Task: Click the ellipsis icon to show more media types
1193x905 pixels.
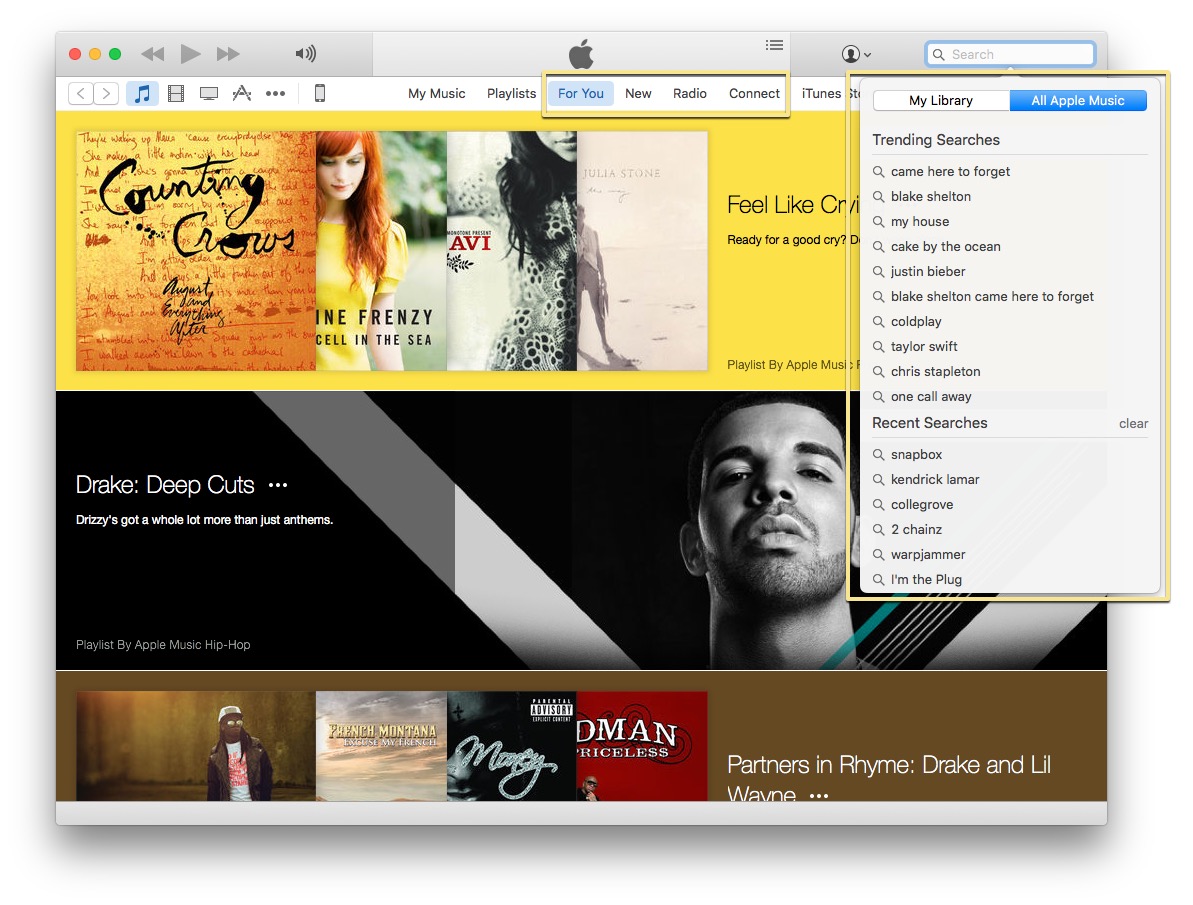Action: tap(275, 92)
